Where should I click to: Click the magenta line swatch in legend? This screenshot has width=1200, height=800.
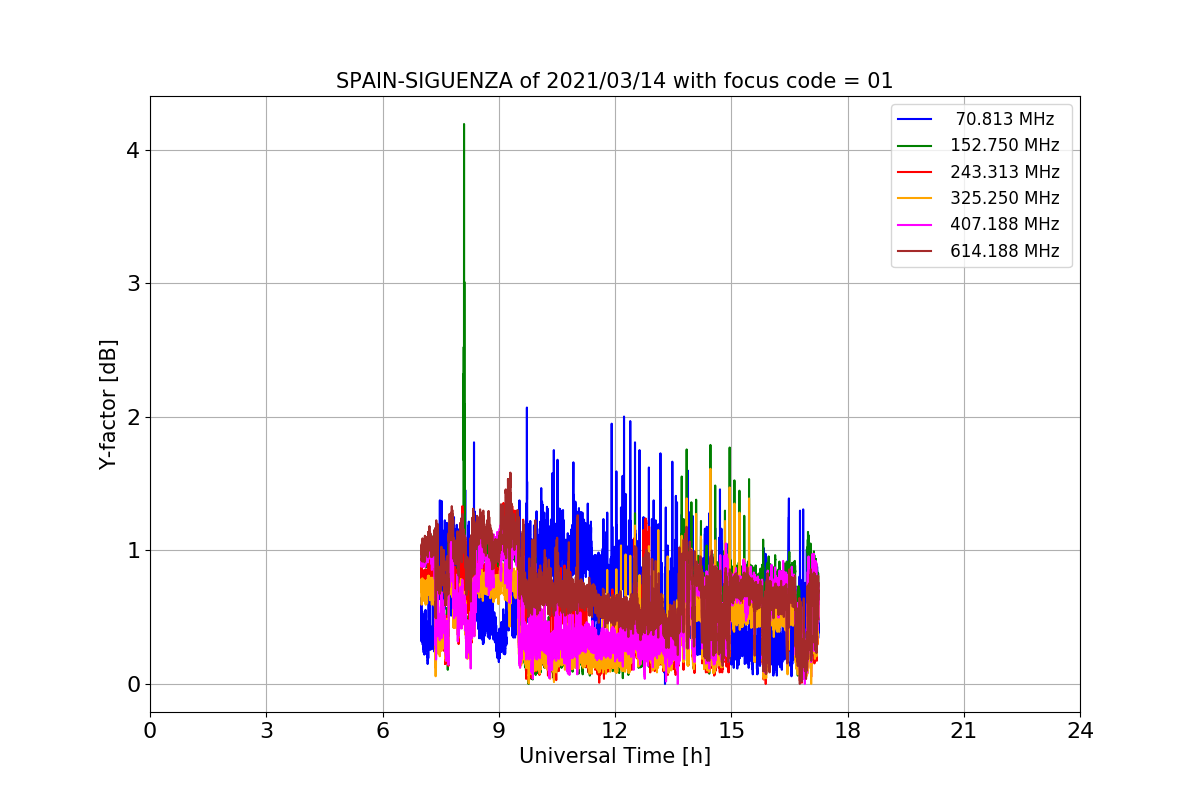pyautogui.click(x=915, y=225)
